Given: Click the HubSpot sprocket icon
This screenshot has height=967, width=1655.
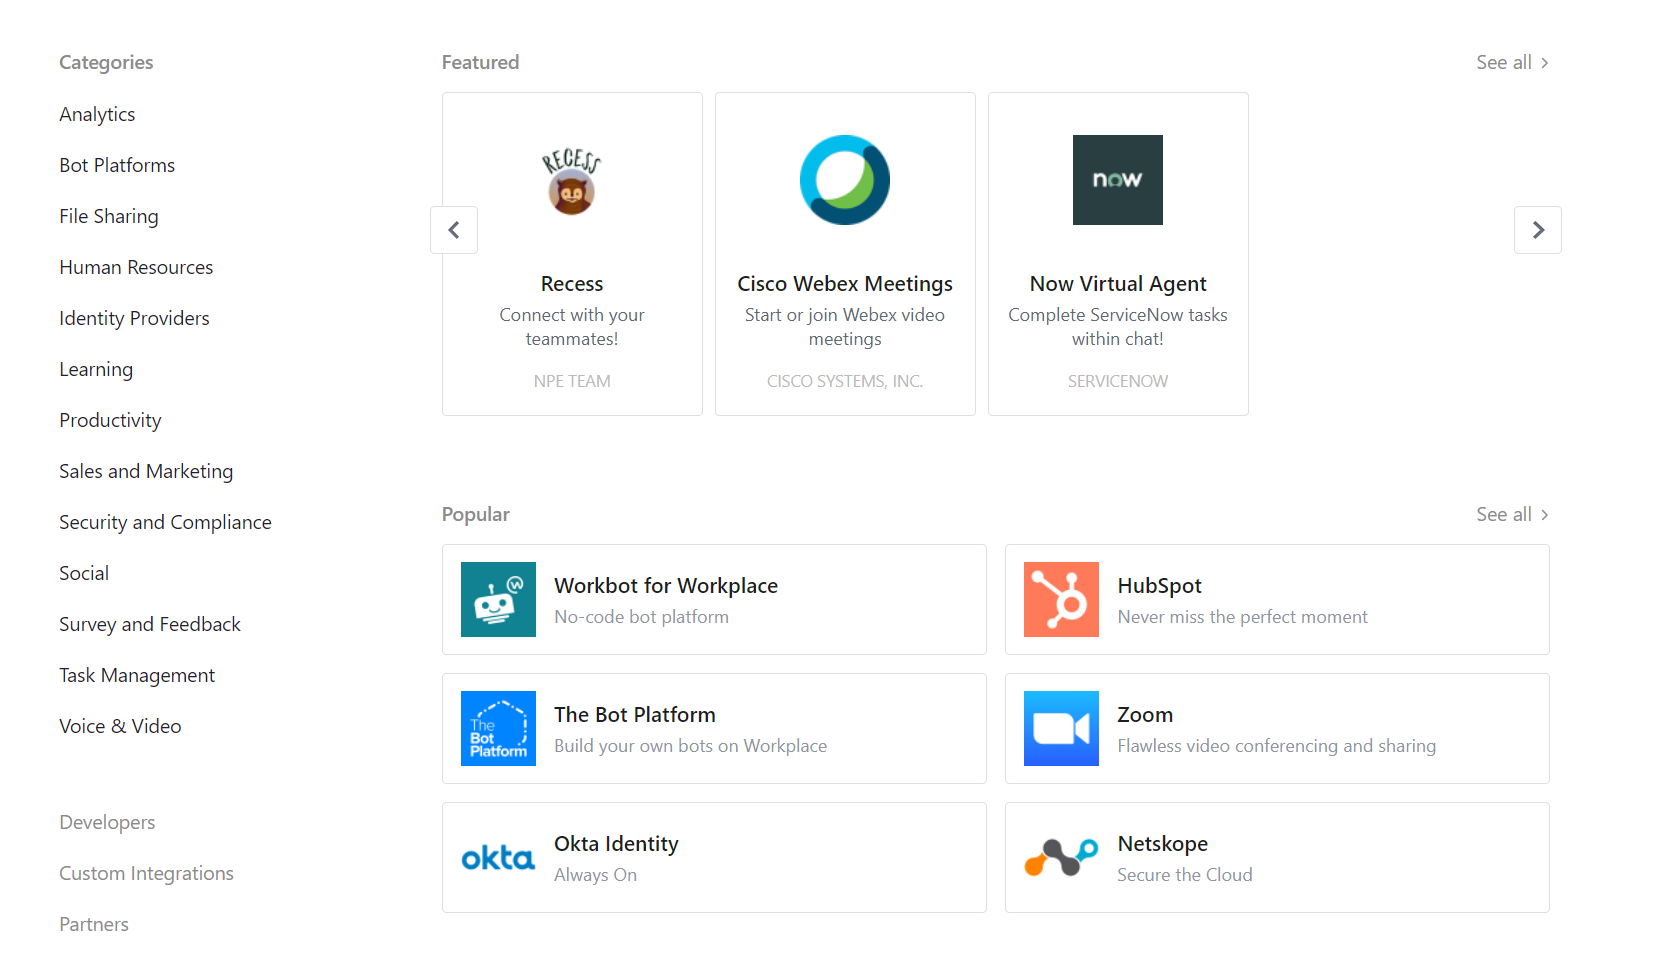Looking at the screenshot, I should click(x=1061, y=599).
